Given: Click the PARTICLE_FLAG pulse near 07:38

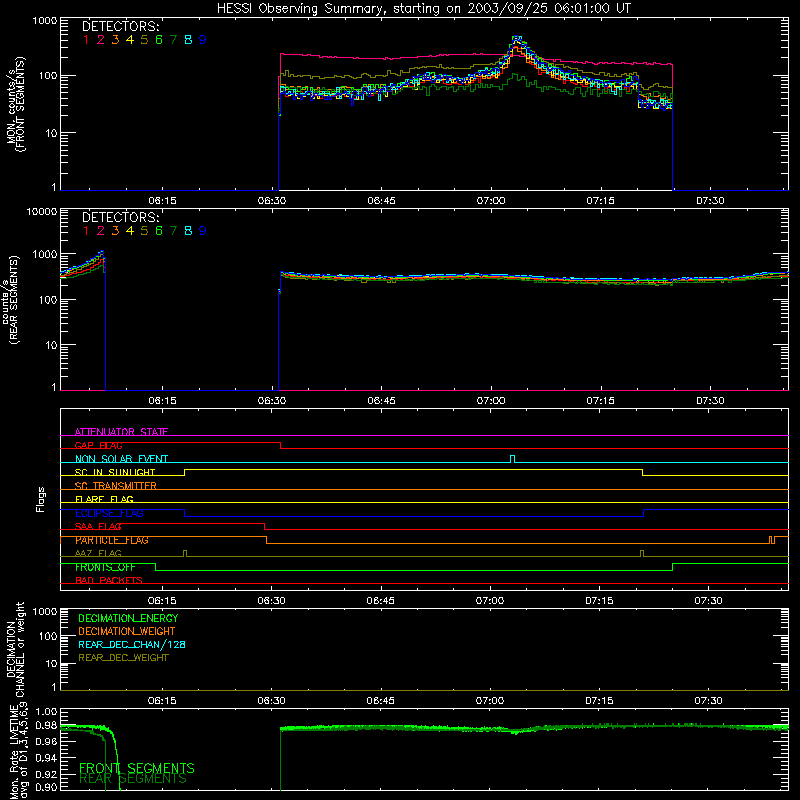Looking at the screenshot, I should pos(772,540).
